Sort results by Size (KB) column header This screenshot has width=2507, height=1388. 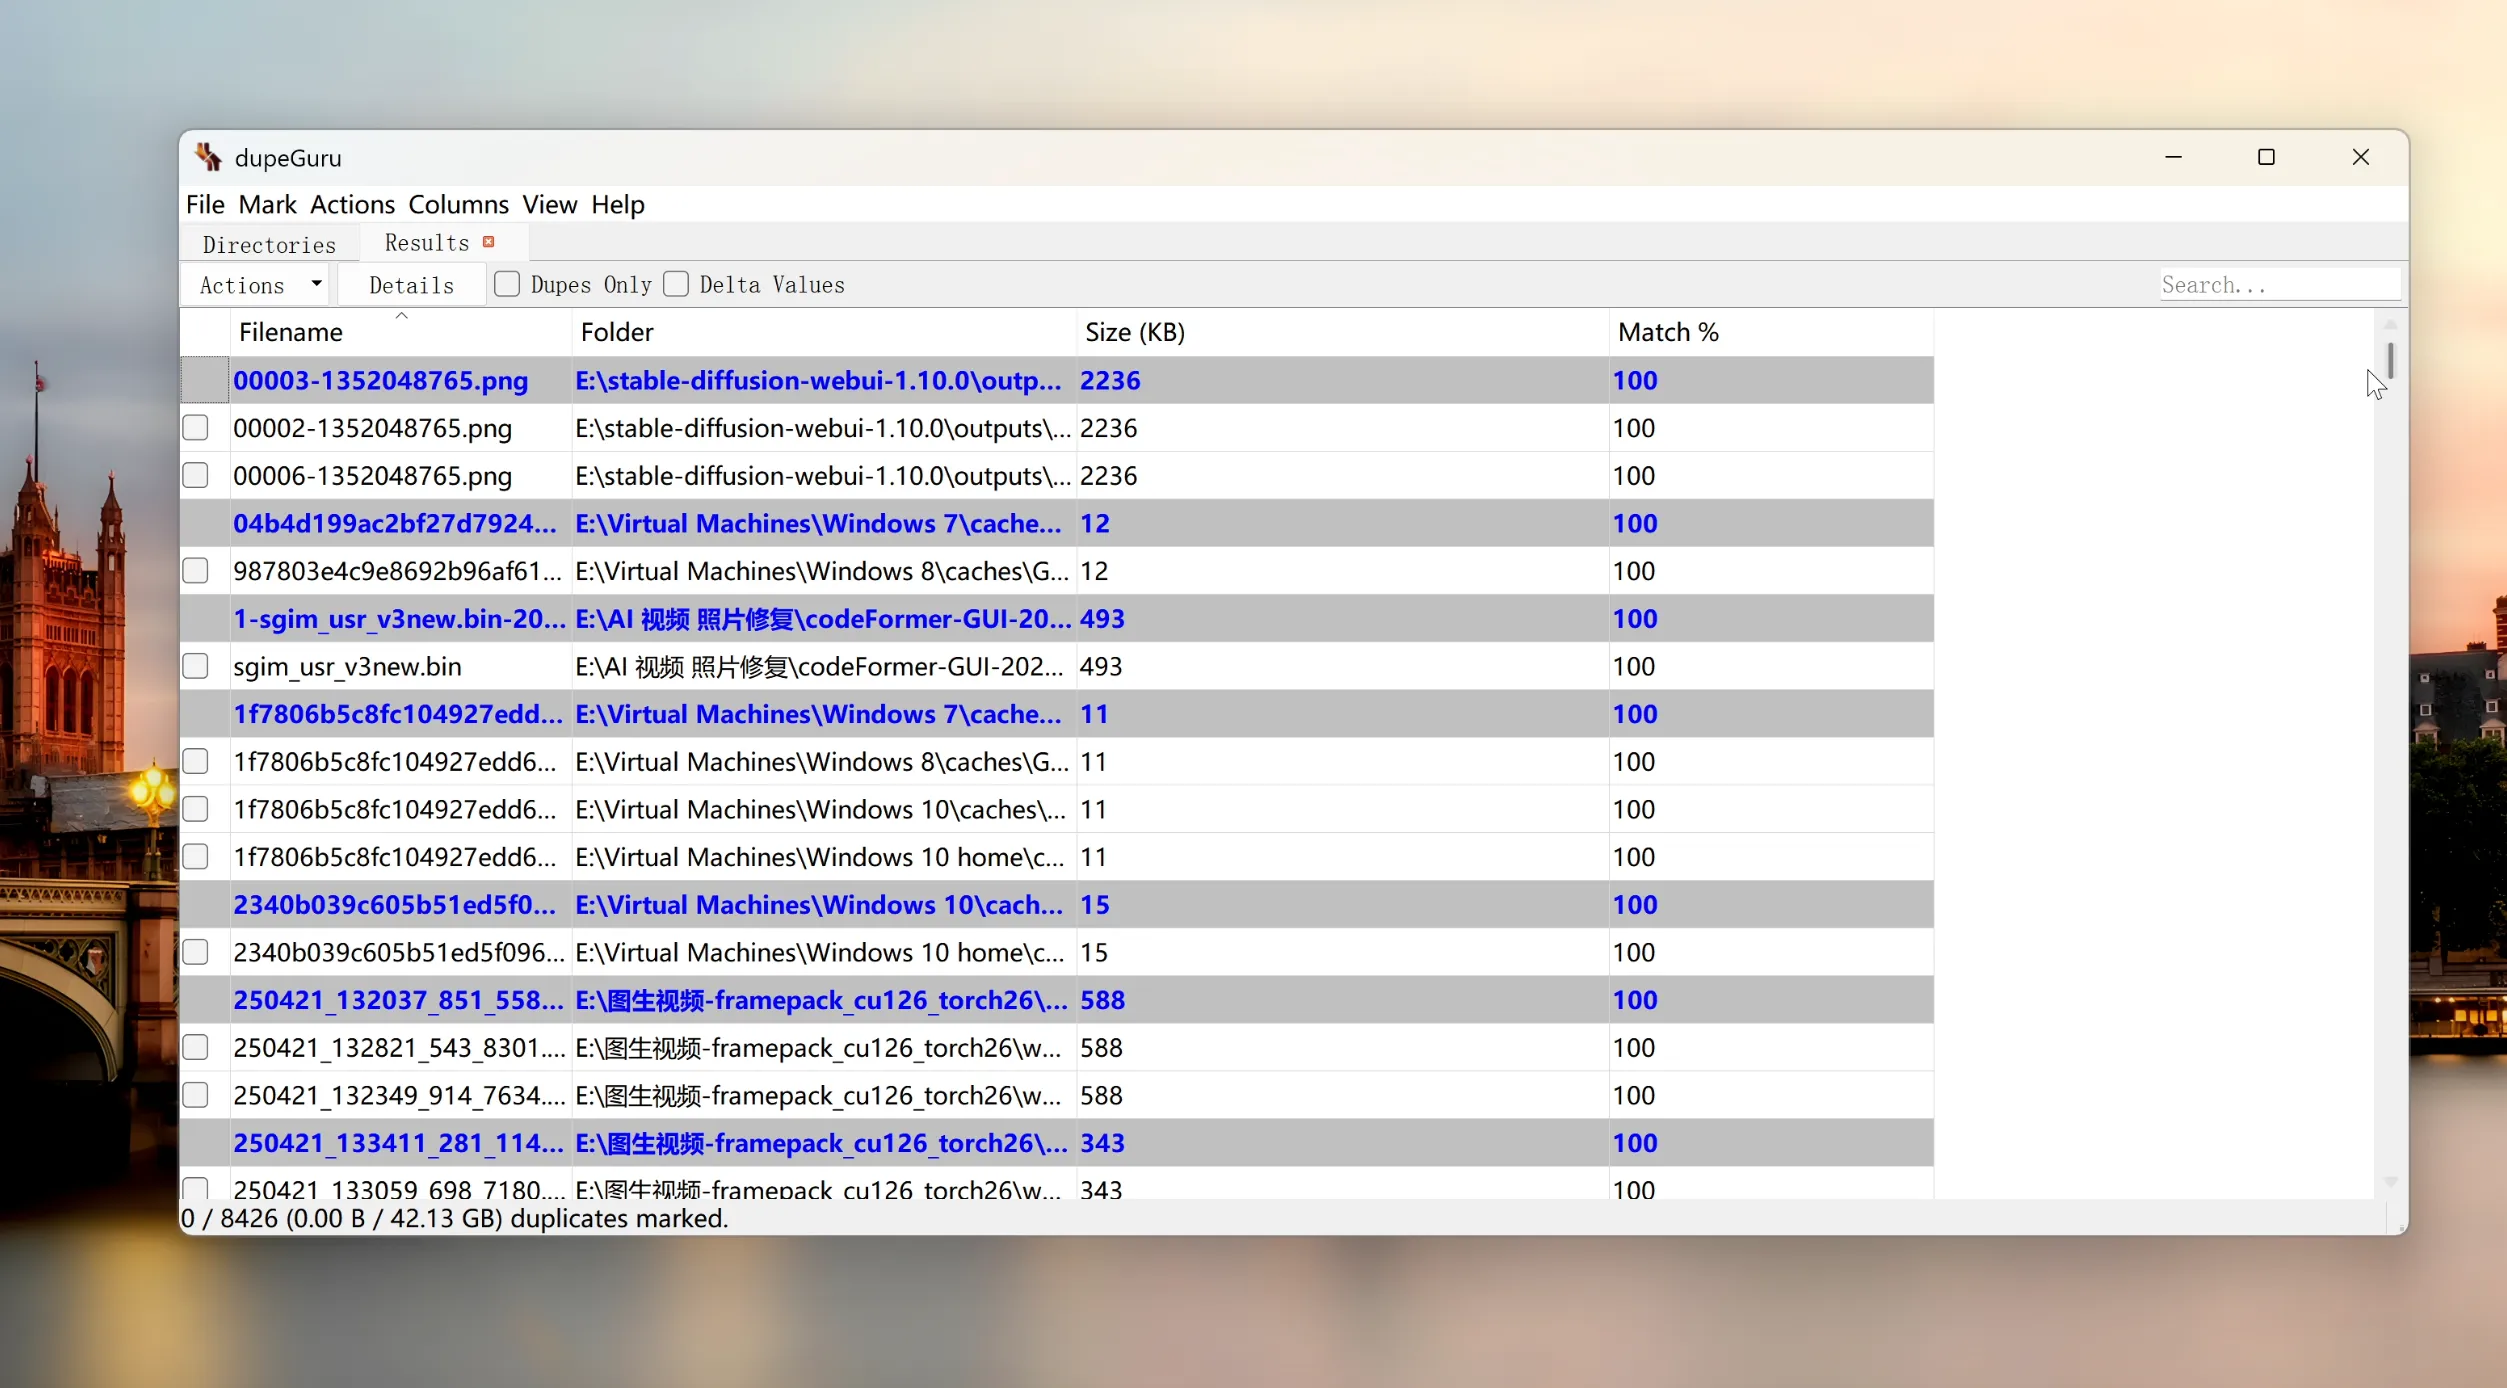point(1135,332)
